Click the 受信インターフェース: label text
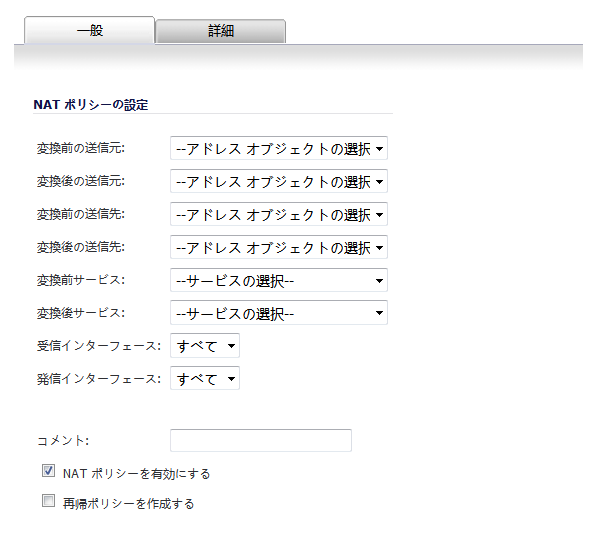The width and height of the screenshot is (593, 535). tap(99, 346)
